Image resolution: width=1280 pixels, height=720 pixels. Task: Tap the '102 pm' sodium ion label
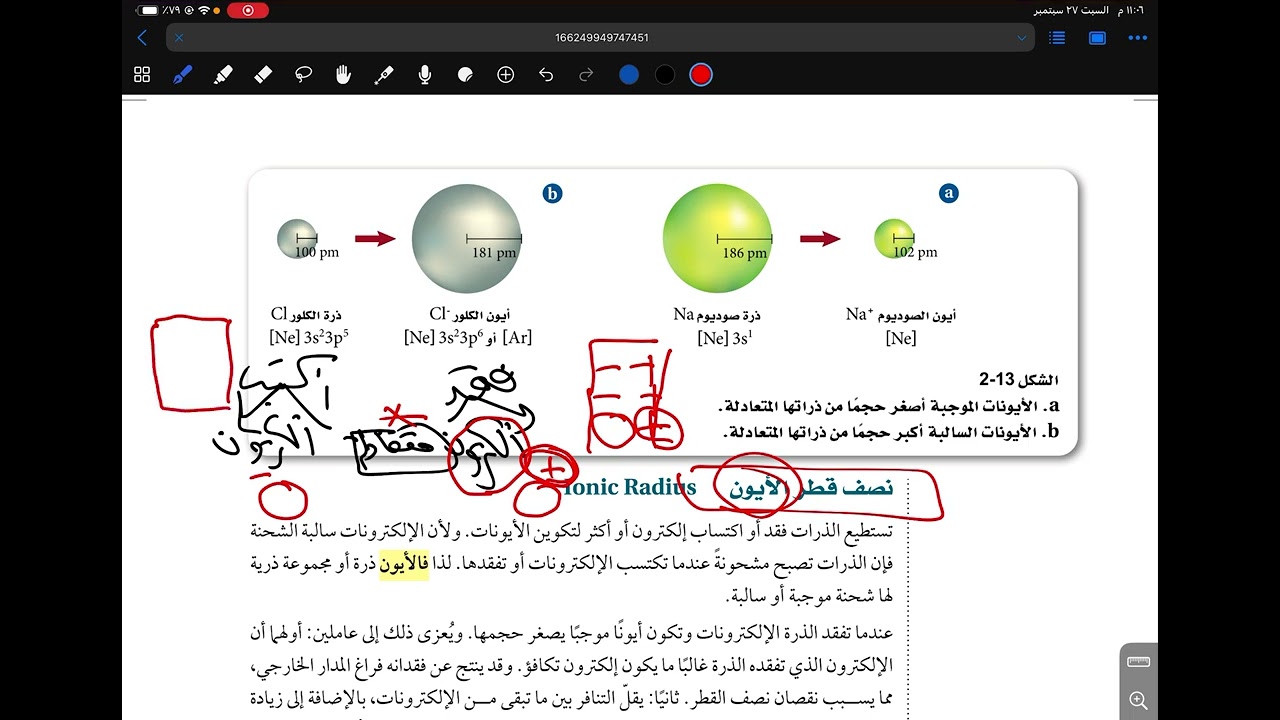(x=915, y=252)
